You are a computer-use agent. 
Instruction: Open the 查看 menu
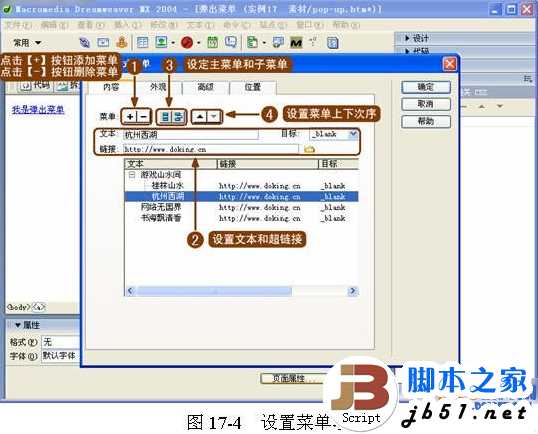[x=91, y=25]
